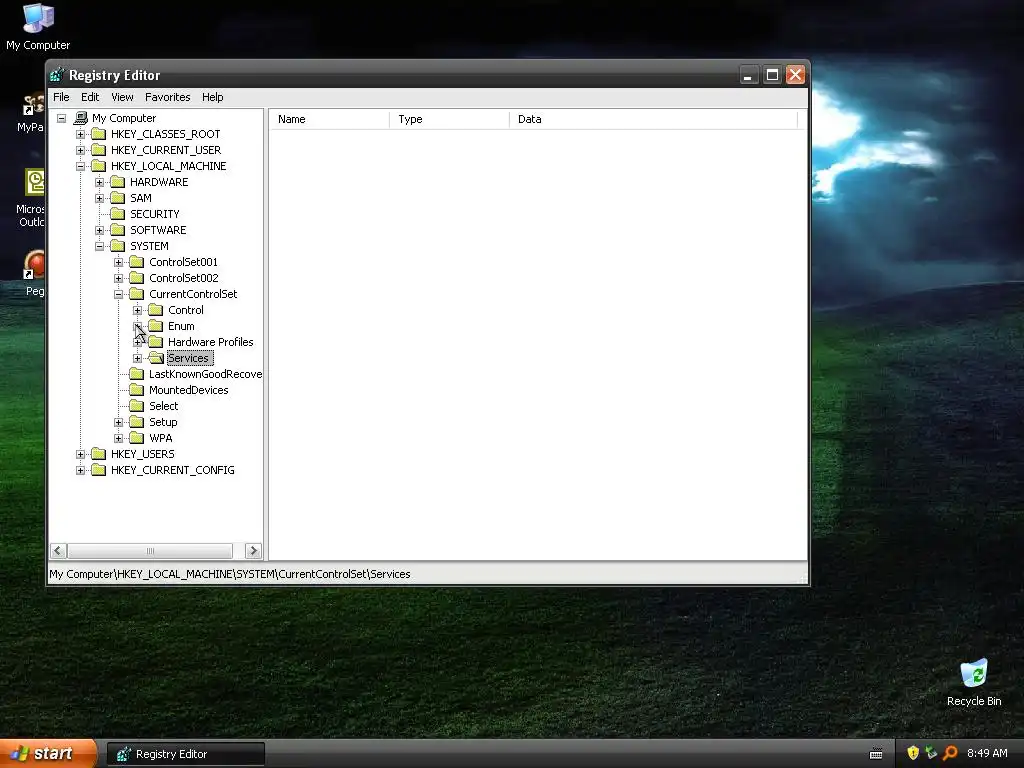Open the Edit menu
The height and width of the screenshot is (768, 1024).
click(90, 97)
